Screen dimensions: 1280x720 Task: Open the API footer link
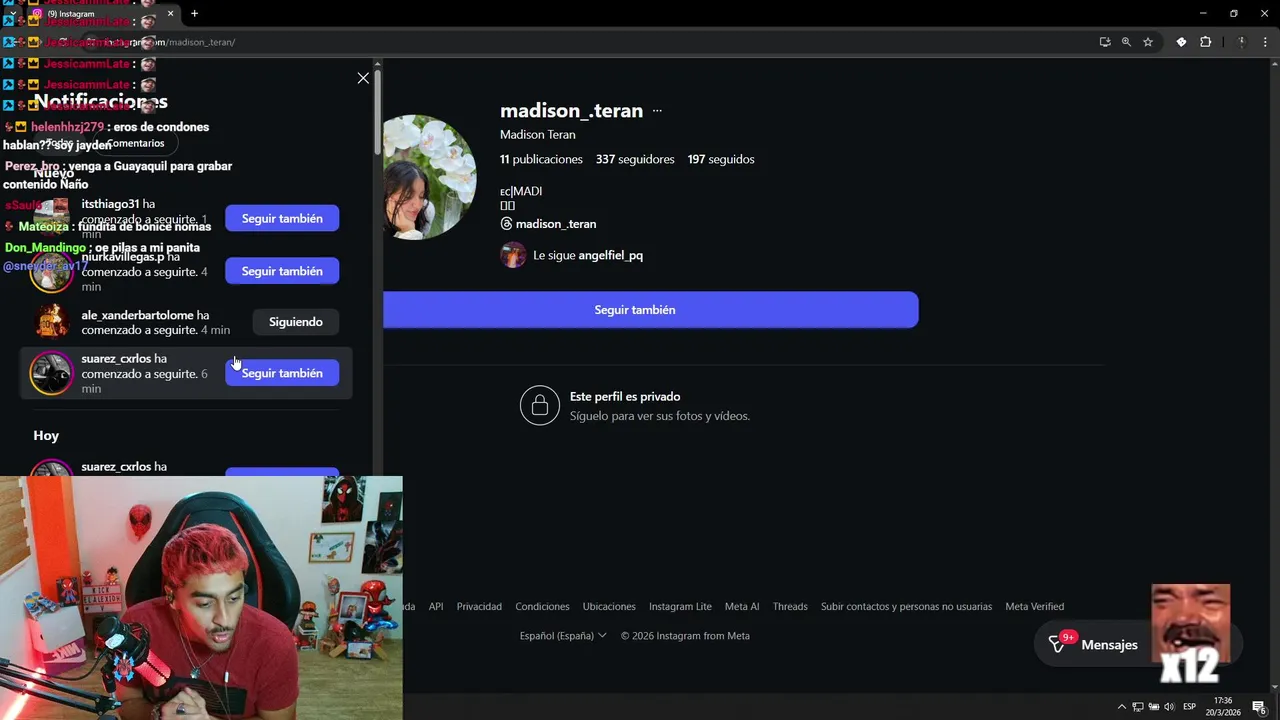[x=436, y=607]
